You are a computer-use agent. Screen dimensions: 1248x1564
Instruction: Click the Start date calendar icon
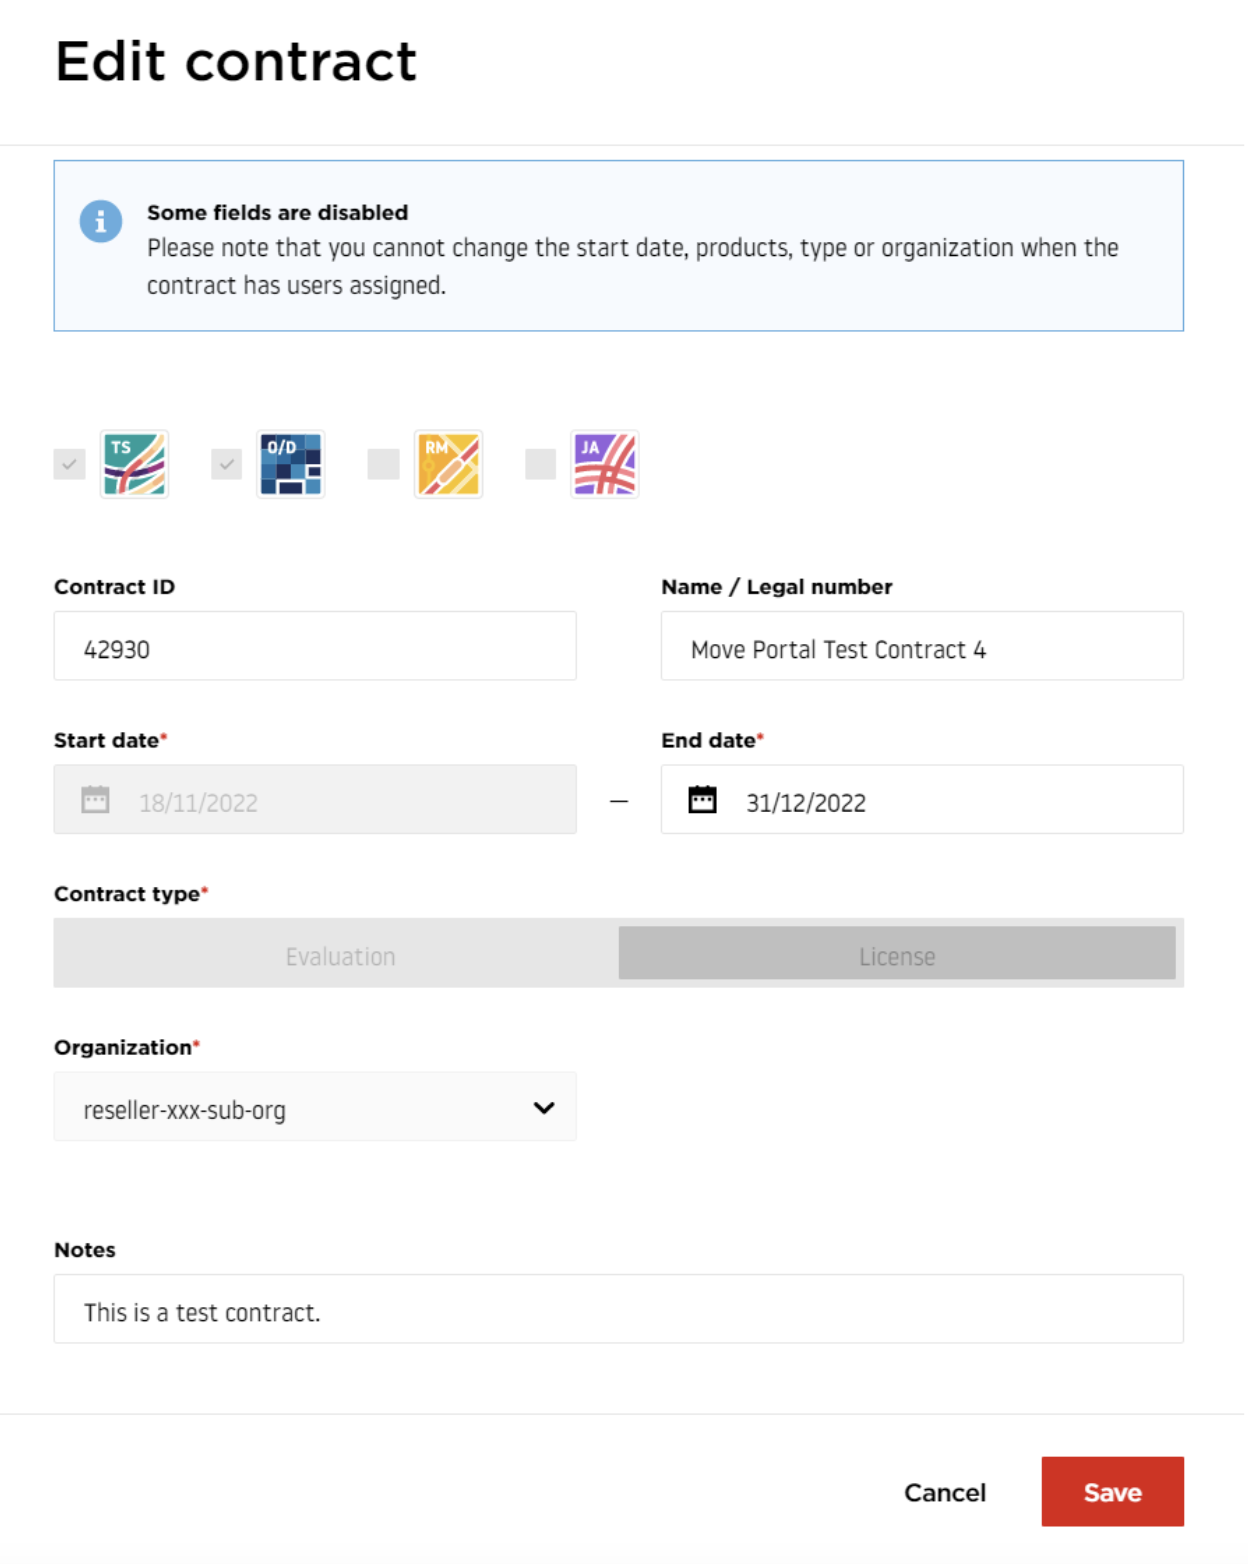click(x=95, y=800)
